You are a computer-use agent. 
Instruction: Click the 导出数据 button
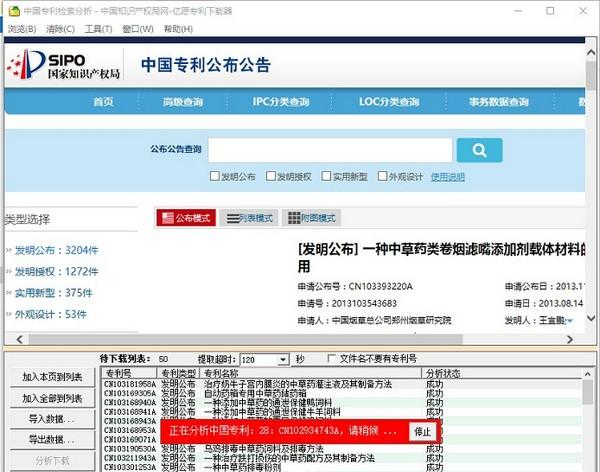[52, 440]
